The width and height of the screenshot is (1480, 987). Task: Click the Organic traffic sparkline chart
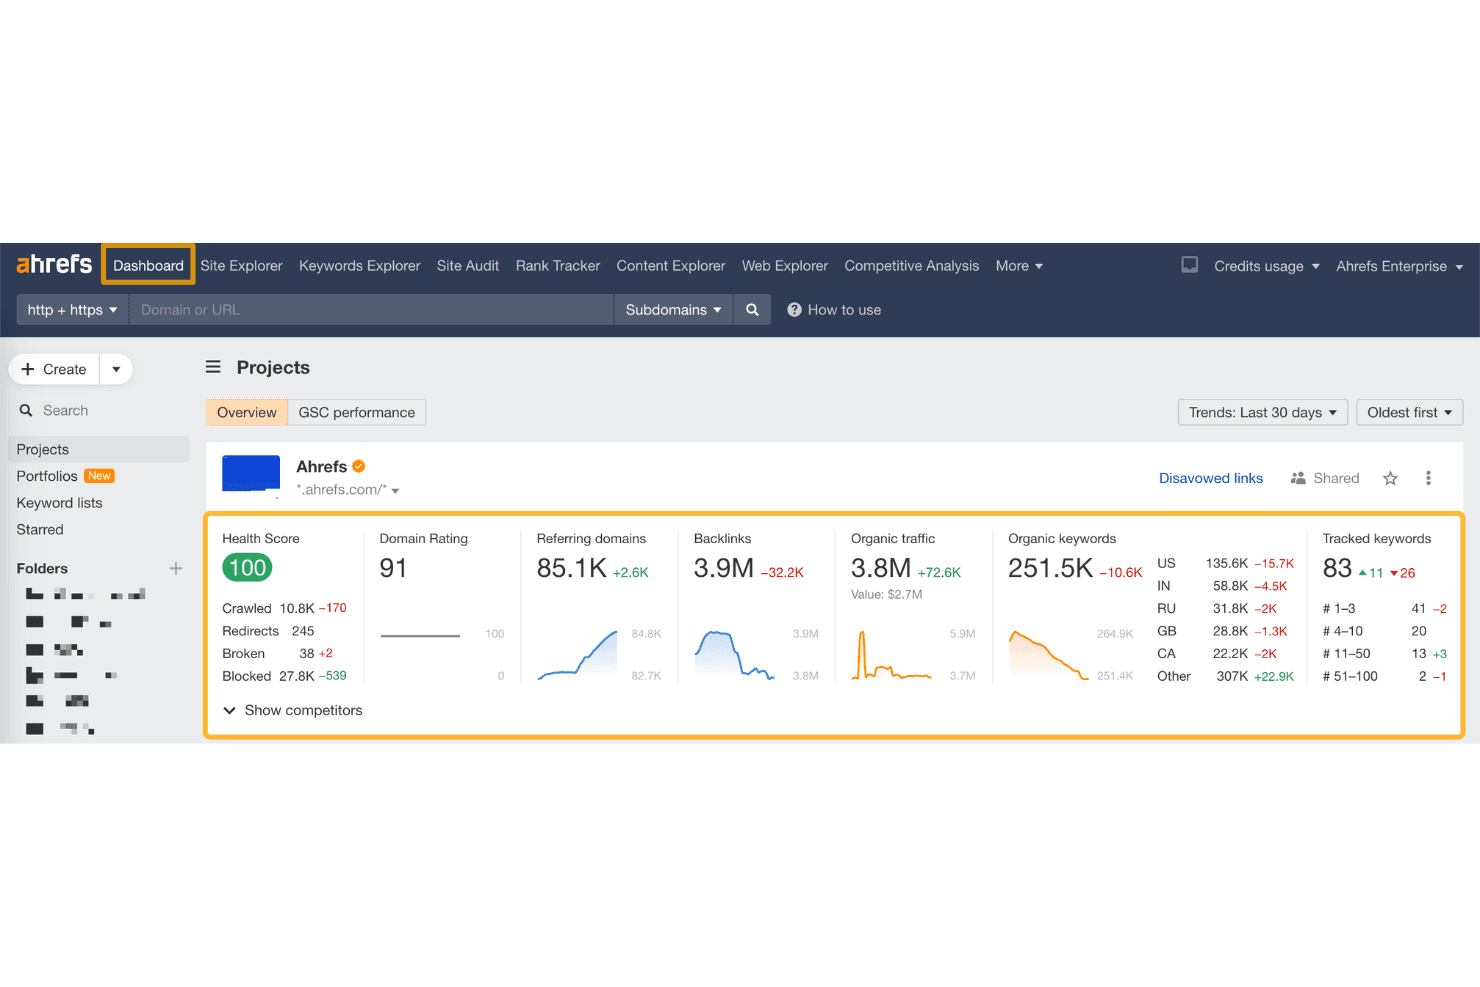[891, 655]
